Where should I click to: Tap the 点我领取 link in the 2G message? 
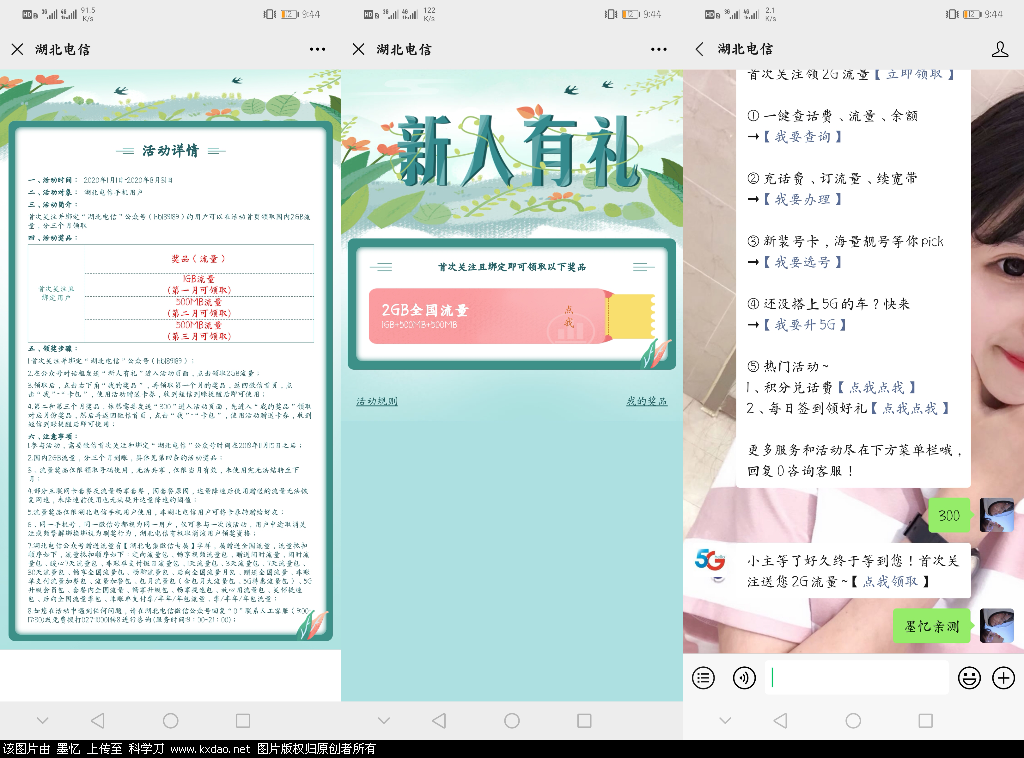click(890, 581)
